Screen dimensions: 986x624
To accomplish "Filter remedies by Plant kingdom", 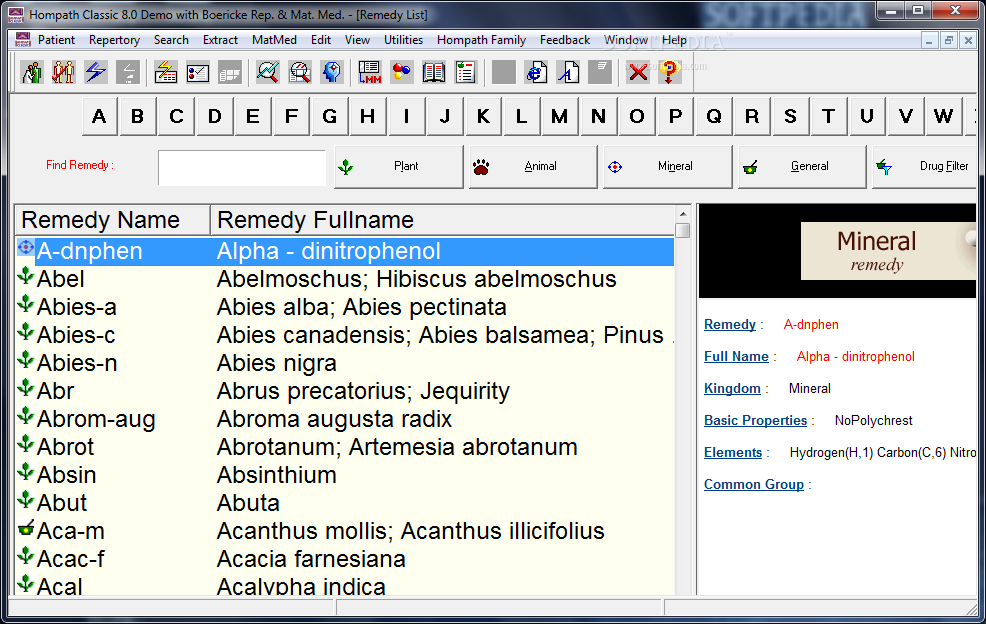I will tap(399, 167).
